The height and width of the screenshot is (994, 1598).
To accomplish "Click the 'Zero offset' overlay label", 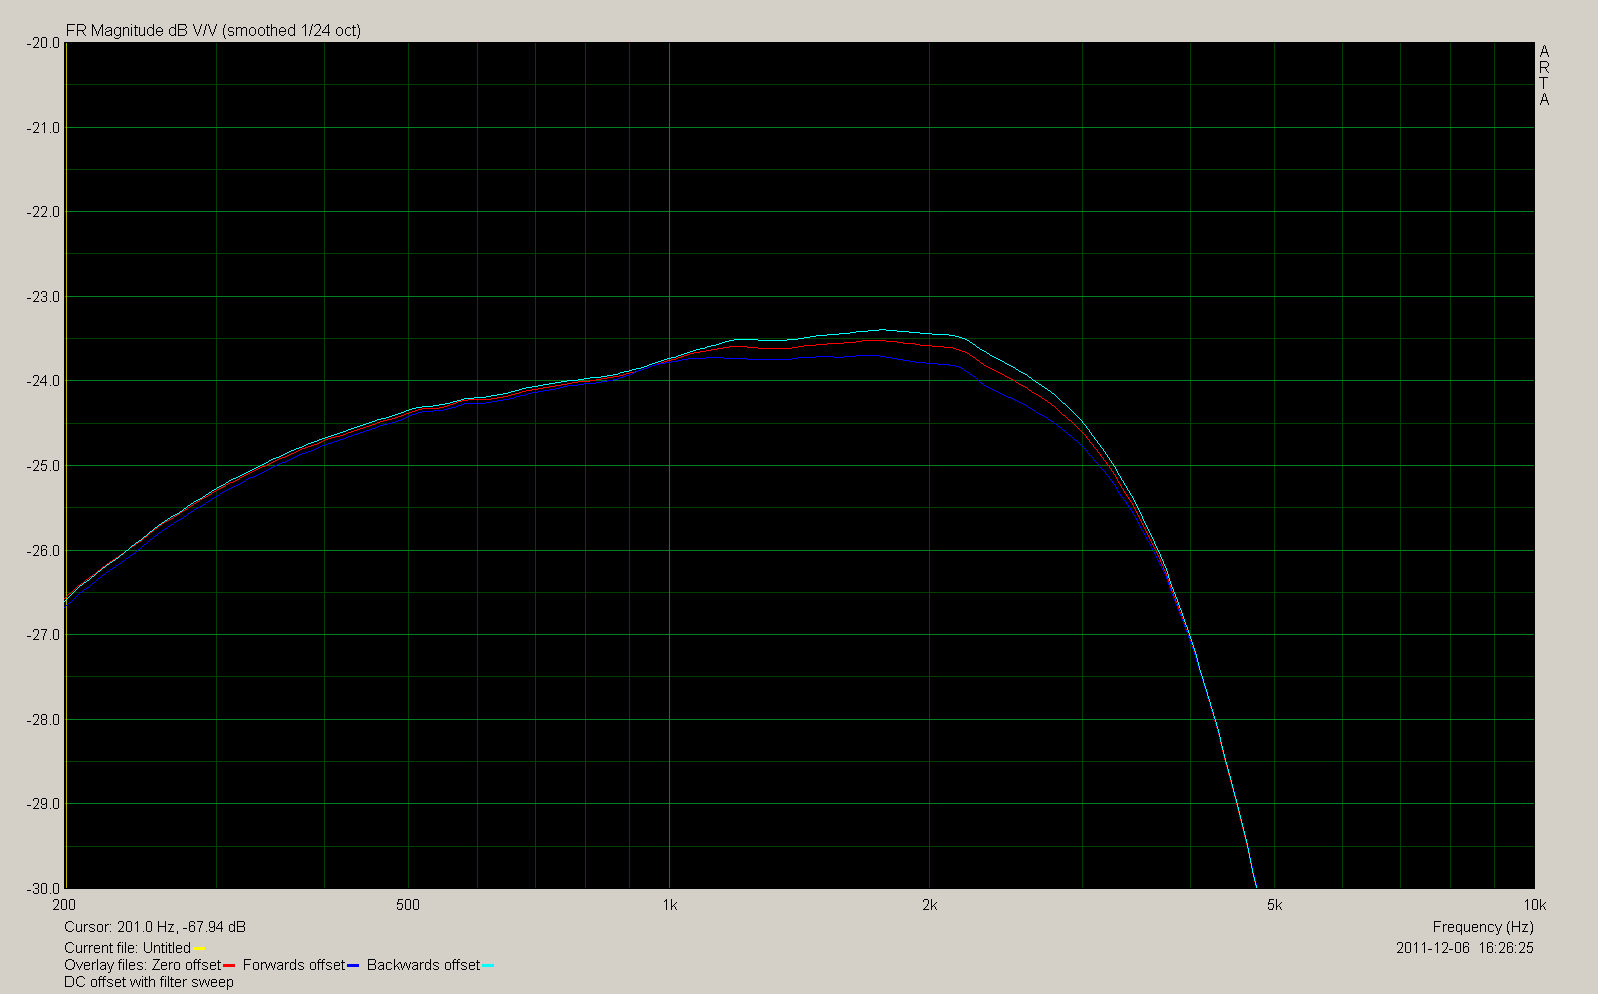I will tap(186, 965).
